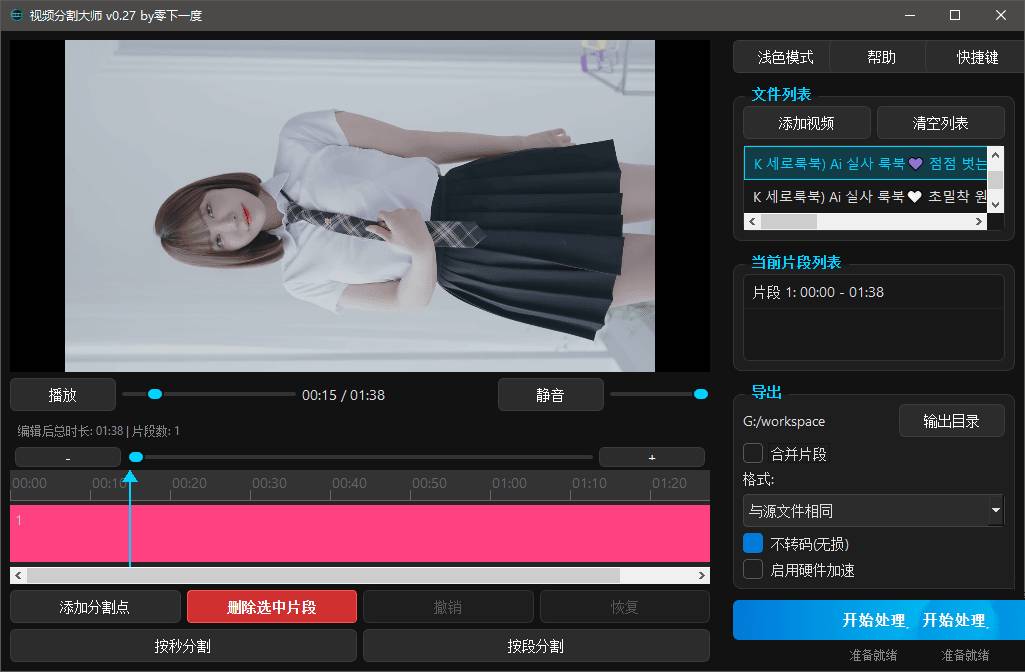Delete selected segment via 删除选中片段
Image resolution: width=1025 pixels, height=672 pixels.
point(271,606)
